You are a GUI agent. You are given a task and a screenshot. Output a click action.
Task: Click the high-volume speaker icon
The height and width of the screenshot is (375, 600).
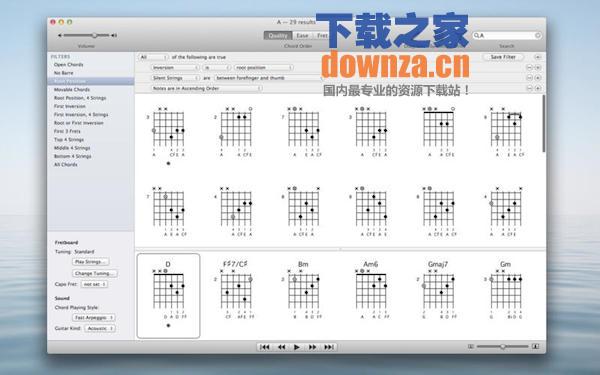114,36
